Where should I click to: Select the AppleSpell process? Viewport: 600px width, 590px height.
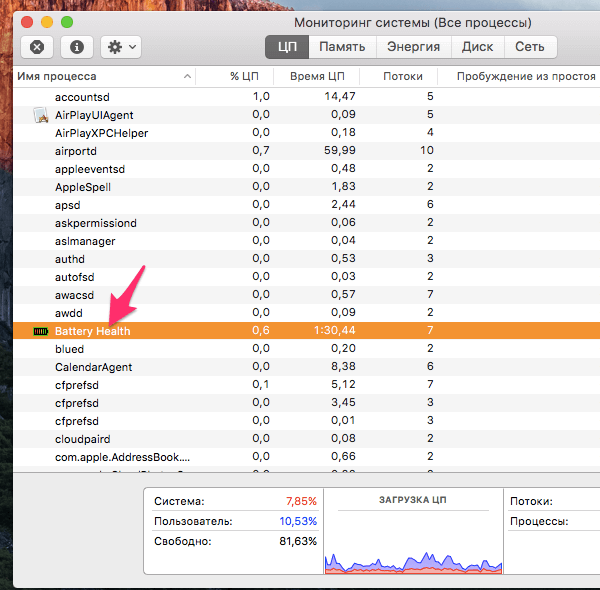tap(83, 187)
